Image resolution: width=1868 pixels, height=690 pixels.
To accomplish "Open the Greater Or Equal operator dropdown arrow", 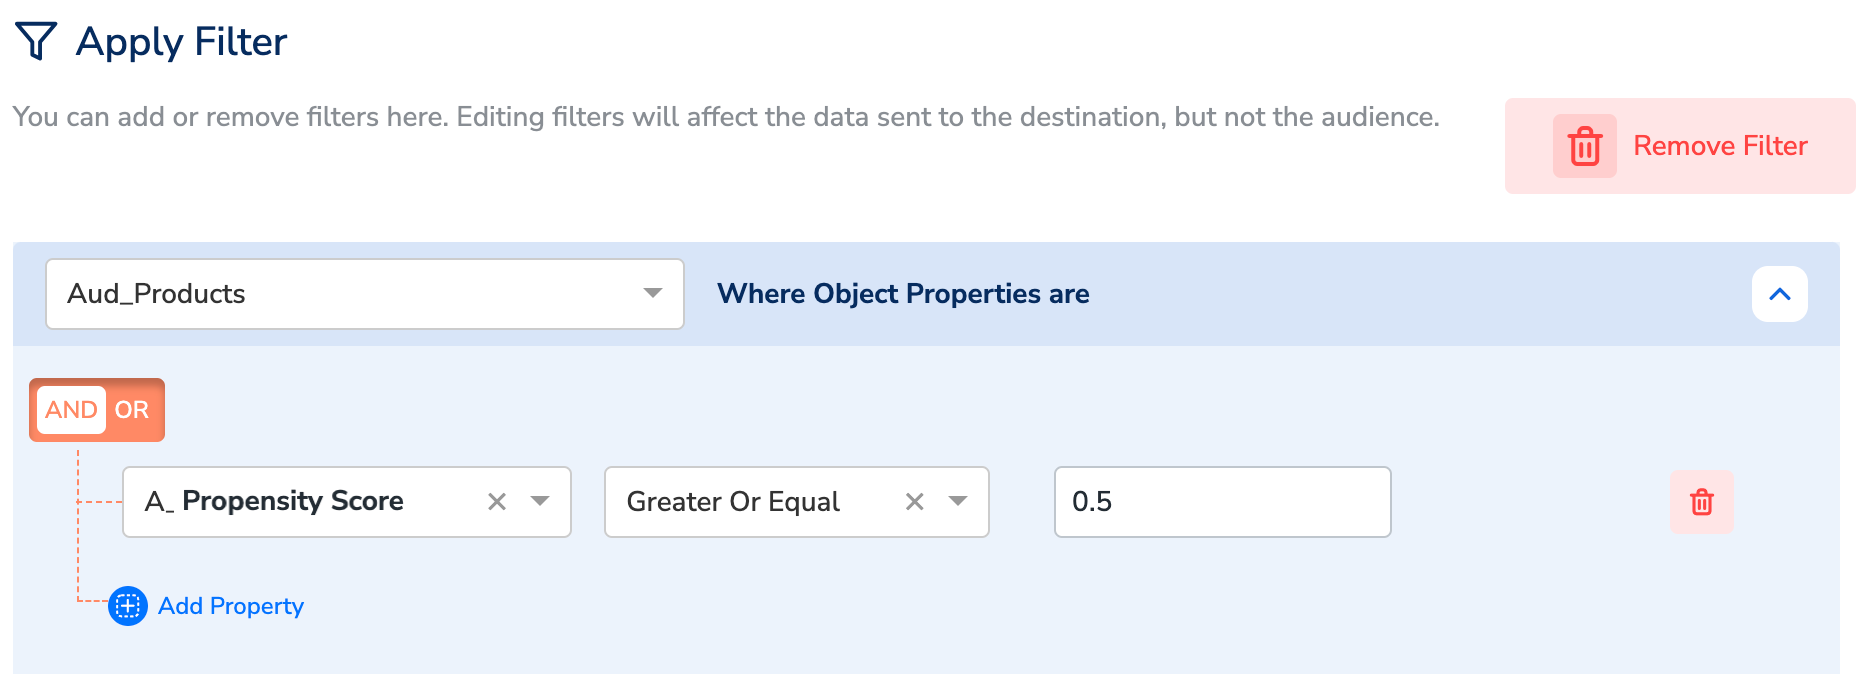I will [958, 502].
